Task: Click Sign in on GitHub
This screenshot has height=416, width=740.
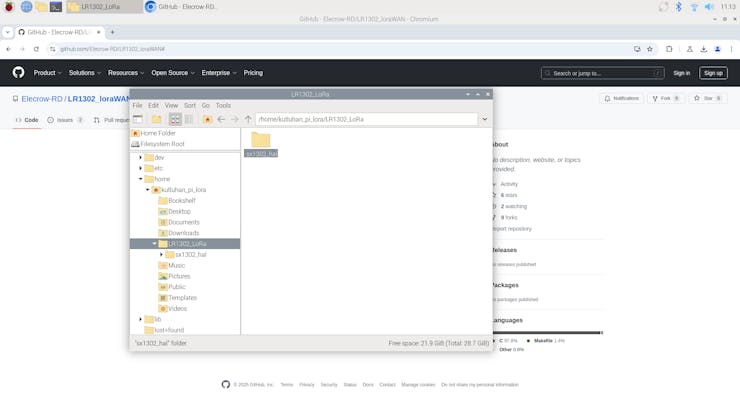Action: click(681, 73)
